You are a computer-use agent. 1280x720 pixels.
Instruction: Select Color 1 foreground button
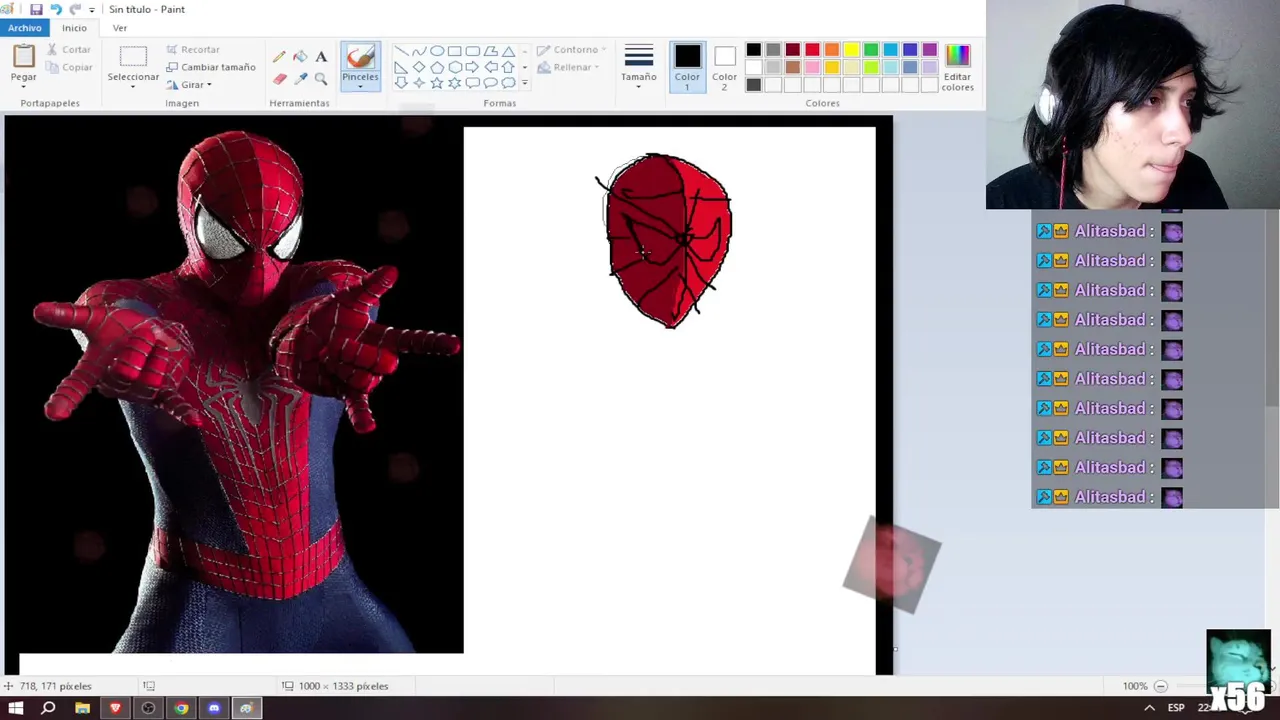(687, 67)
